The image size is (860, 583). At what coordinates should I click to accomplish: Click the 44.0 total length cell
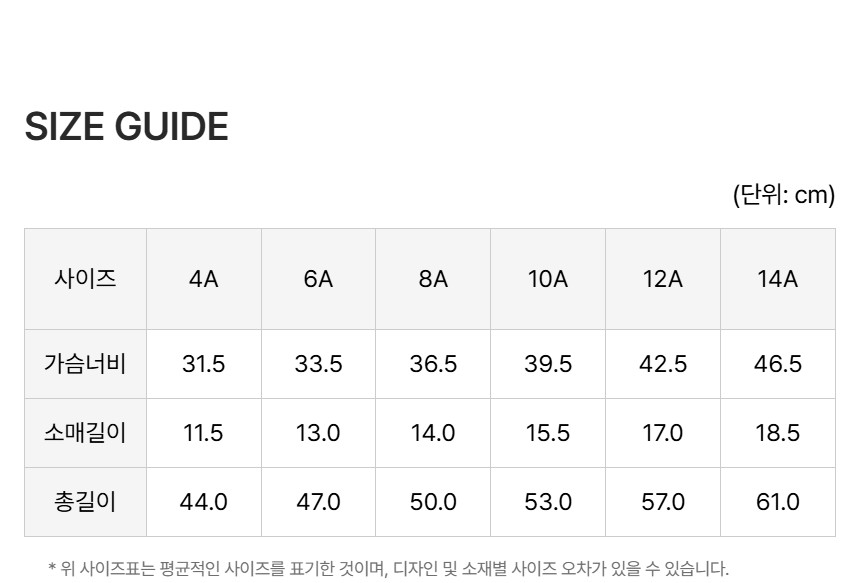pos(203,502)
